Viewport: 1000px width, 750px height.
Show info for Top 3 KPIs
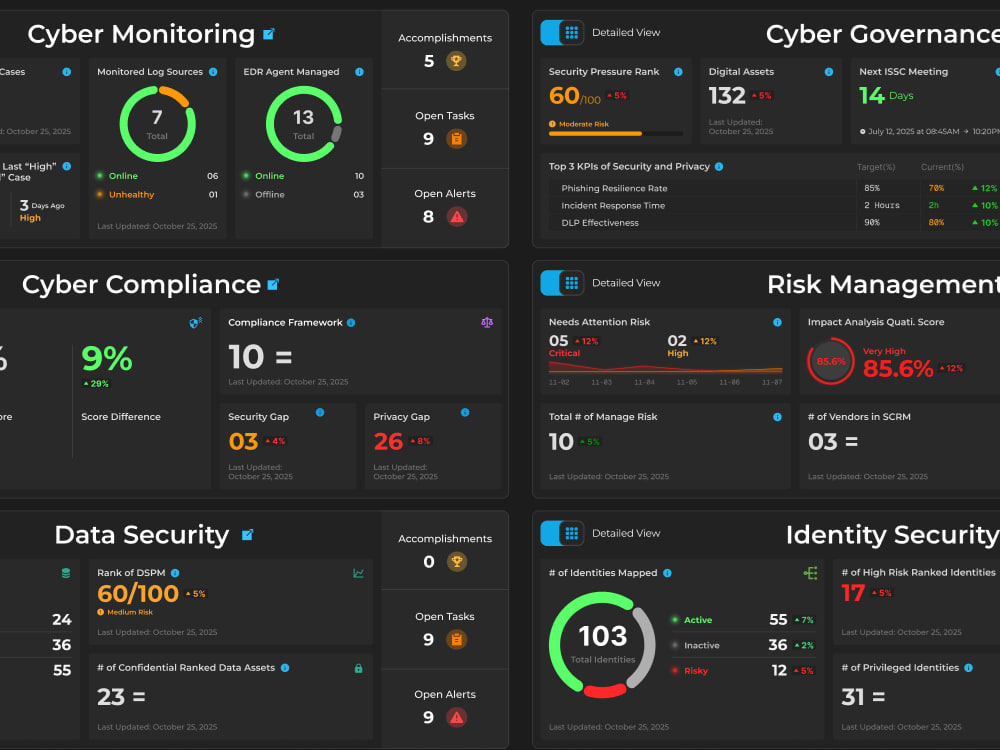pos(719,166)
